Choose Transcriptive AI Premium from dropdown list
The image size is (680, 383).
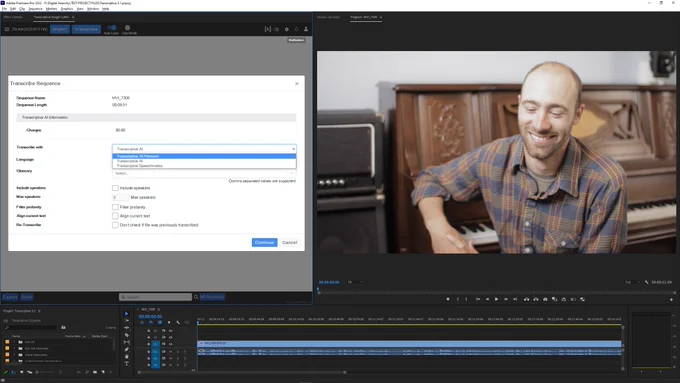pos(204,156)
